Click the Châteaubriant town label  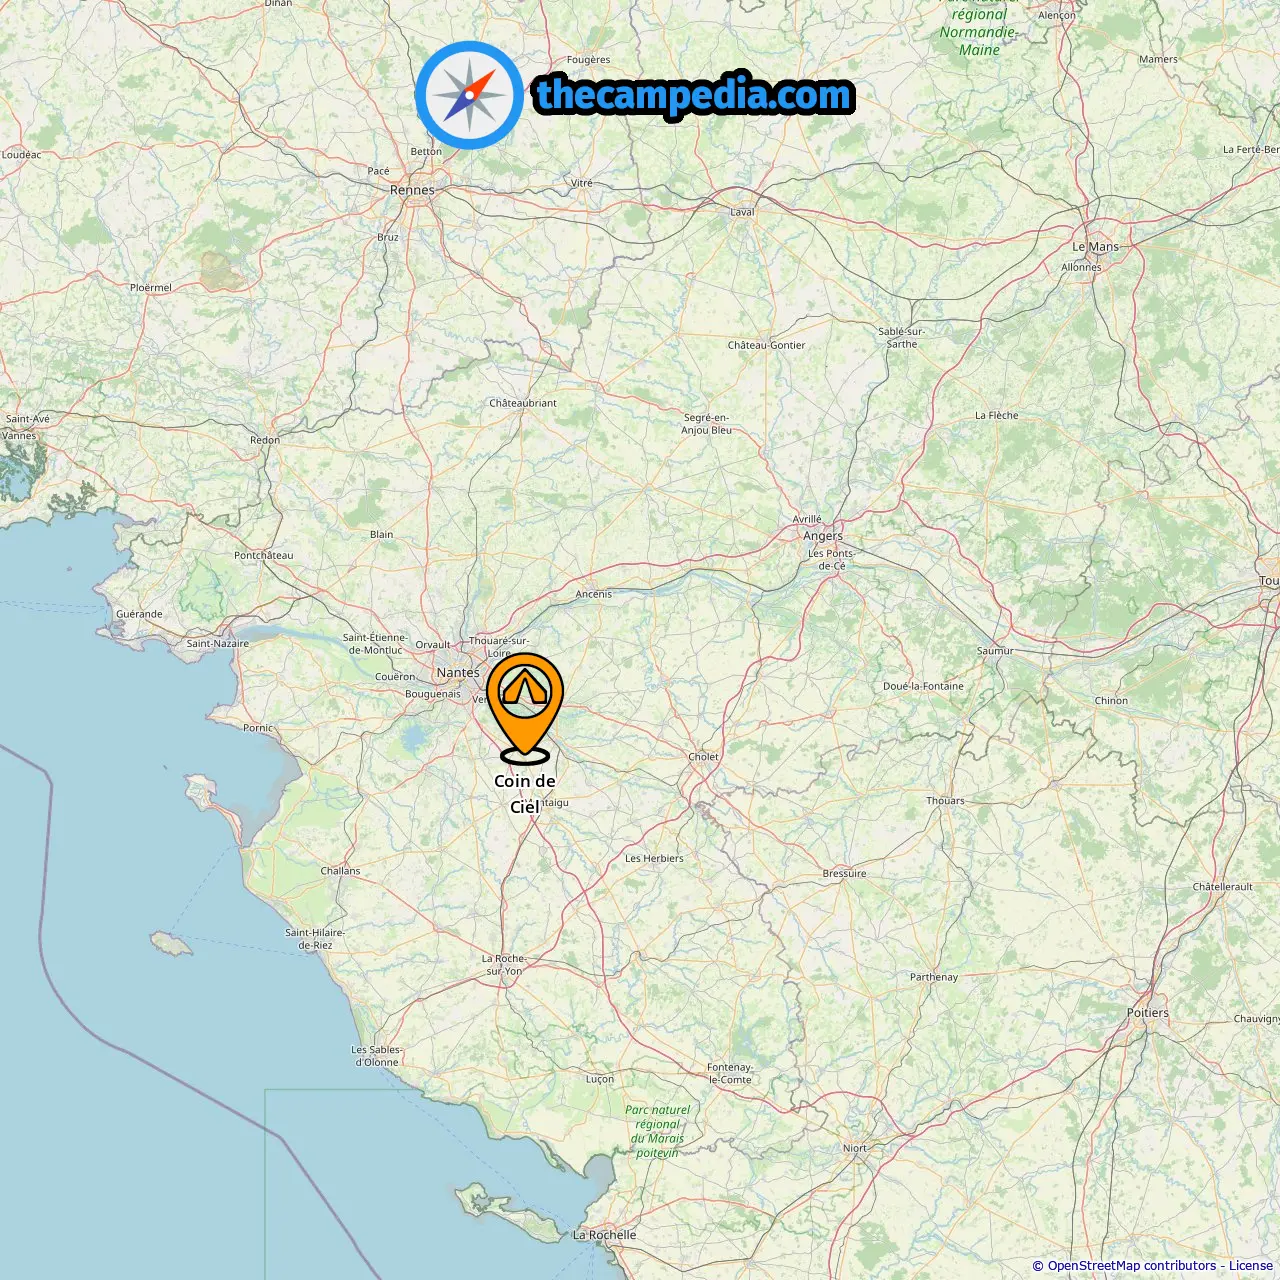click(523, 403)
